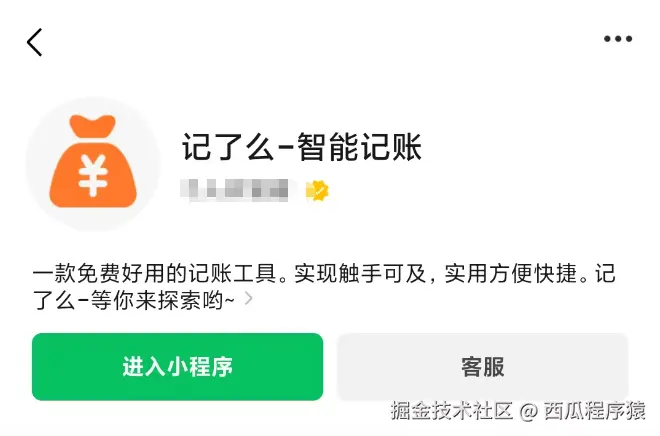Image resolution: width=660 pixels, height=436 pixels.
Task: Expand the description with the gray chevron
Action: [x=249, y=299]
